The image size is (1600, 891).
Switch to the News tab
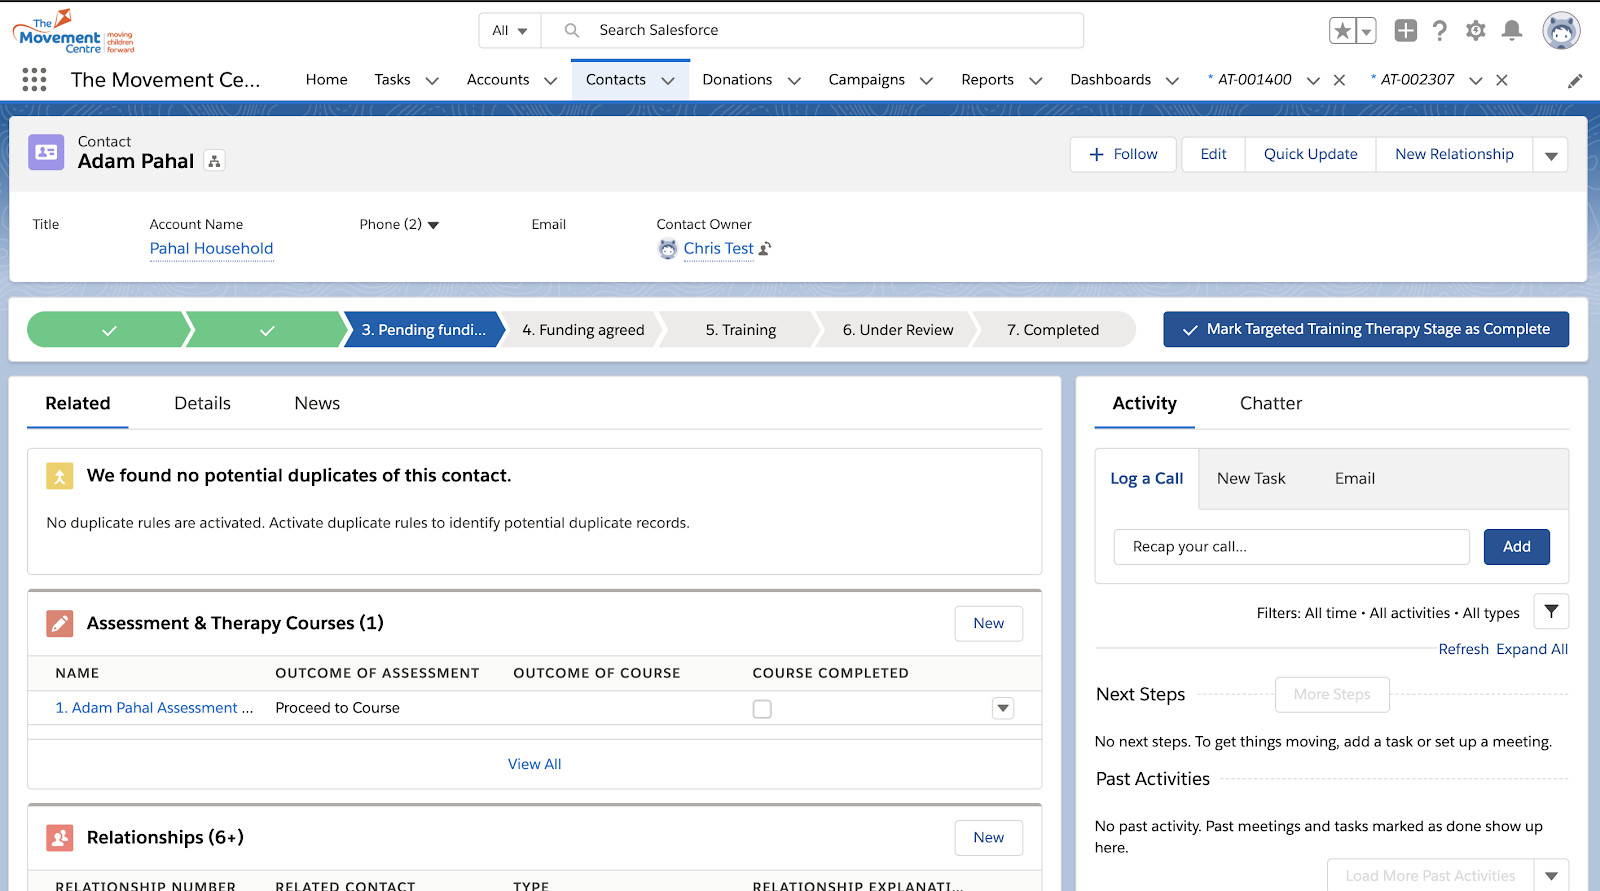click(317, 404)
